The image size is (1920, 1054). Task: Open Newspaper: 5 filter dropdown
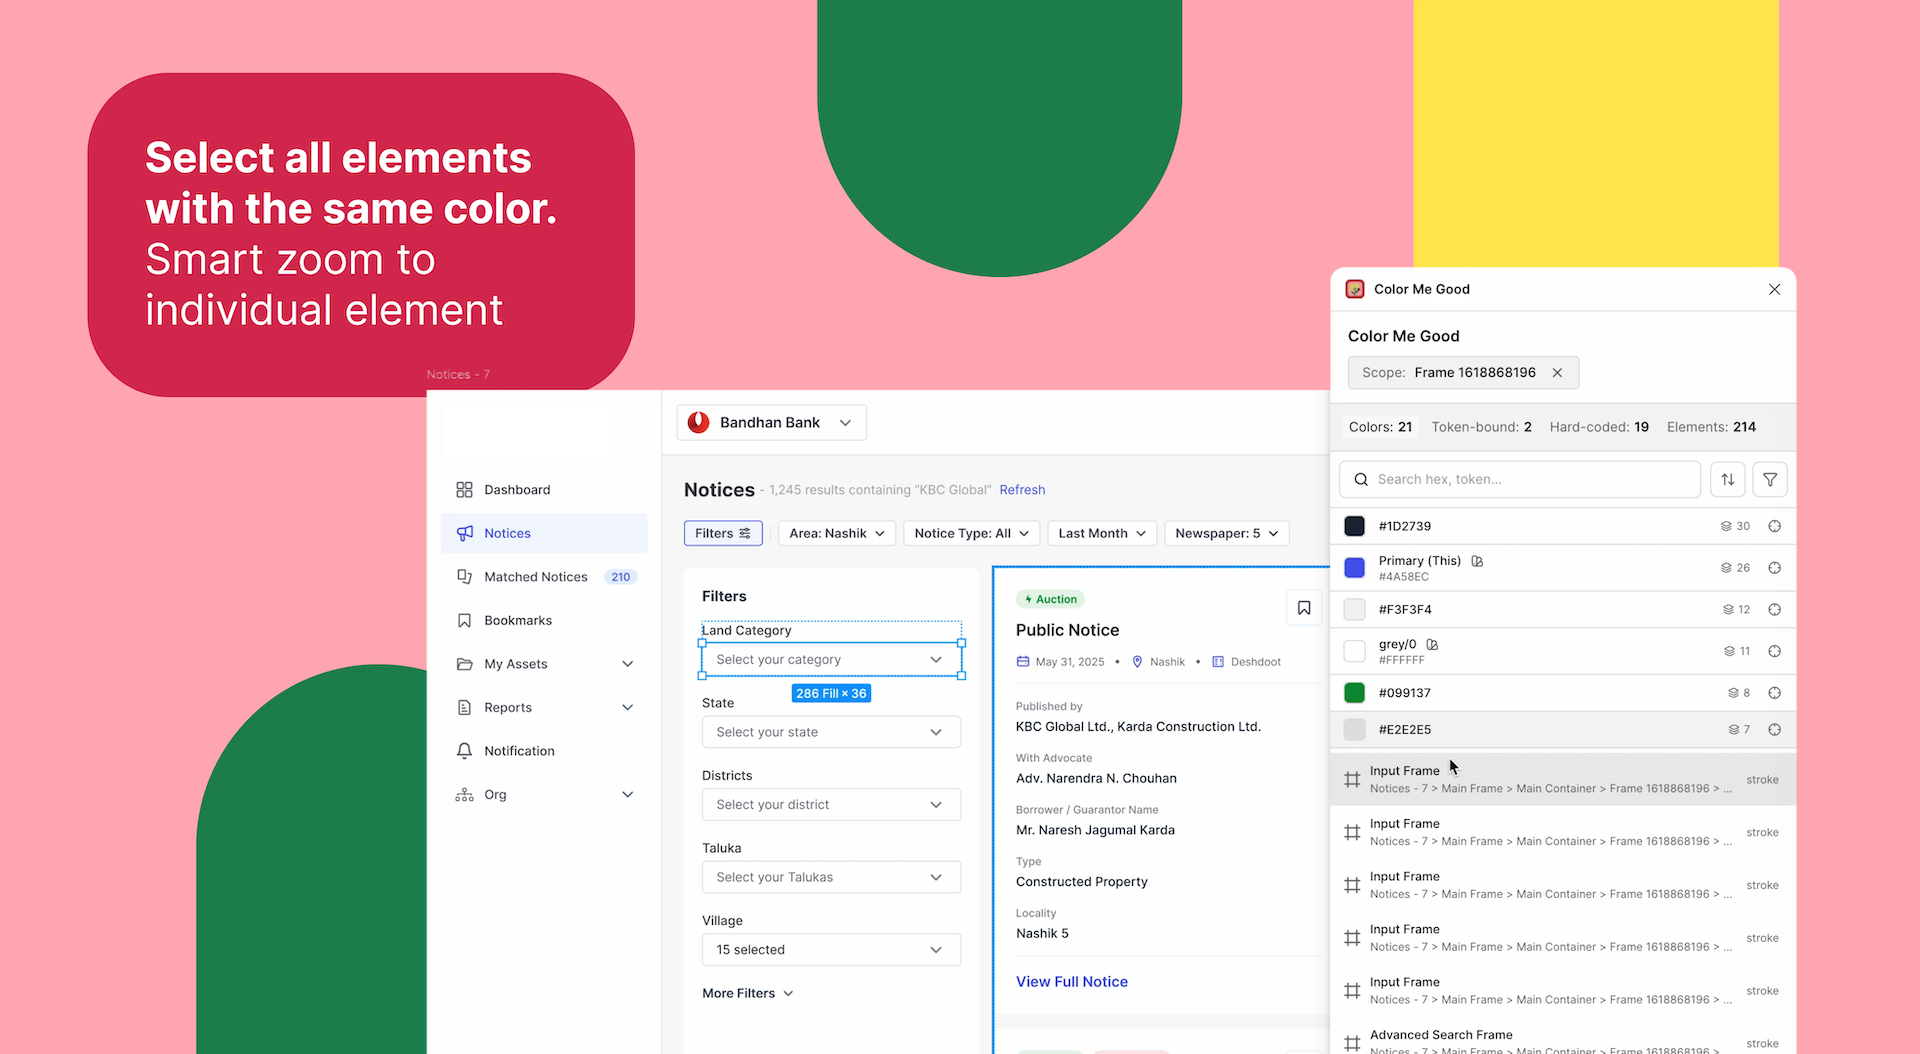point(1227,533)
